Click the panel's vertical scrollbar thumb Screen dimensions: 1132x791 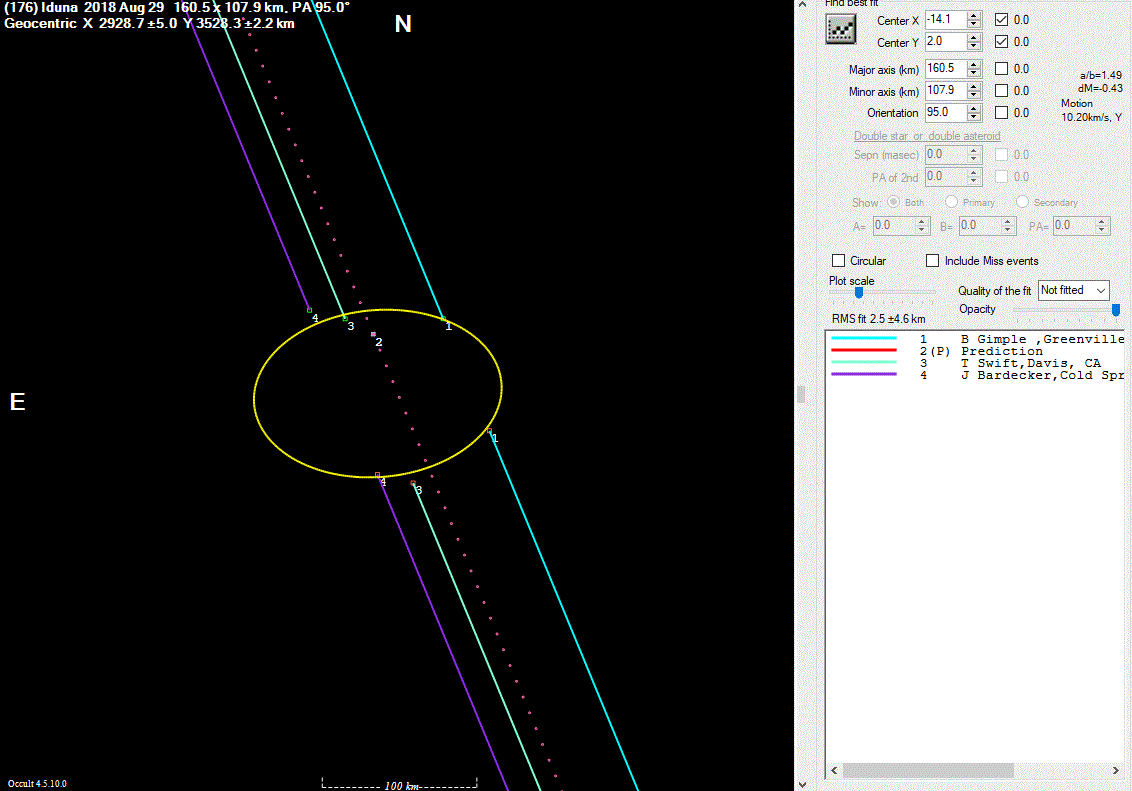(x=801, y=394)
